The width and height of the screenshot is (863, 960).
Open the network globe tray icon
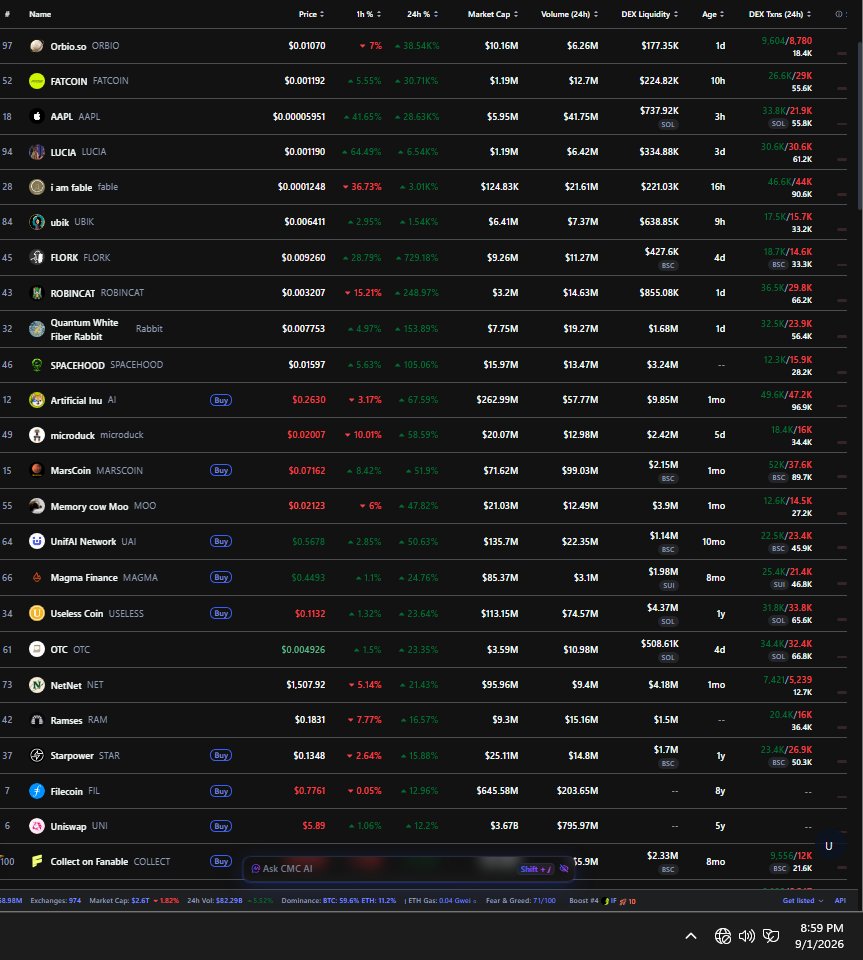pos(723,936)
